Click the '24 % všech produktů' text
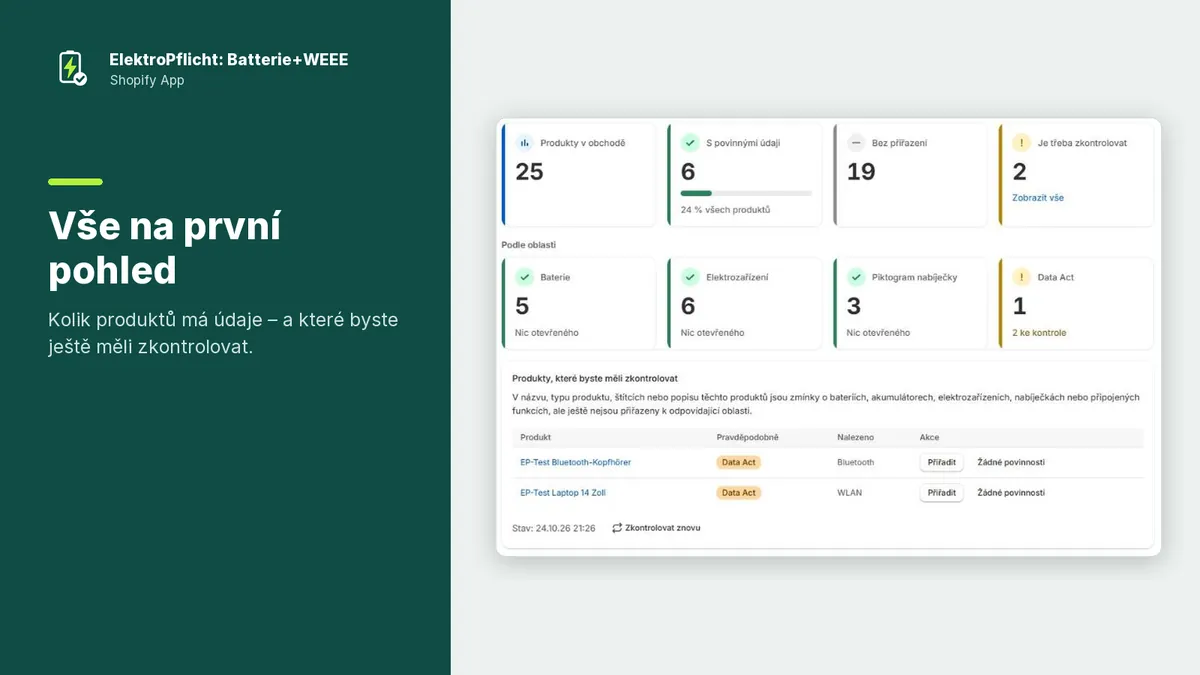 click(x=725, y=210)
